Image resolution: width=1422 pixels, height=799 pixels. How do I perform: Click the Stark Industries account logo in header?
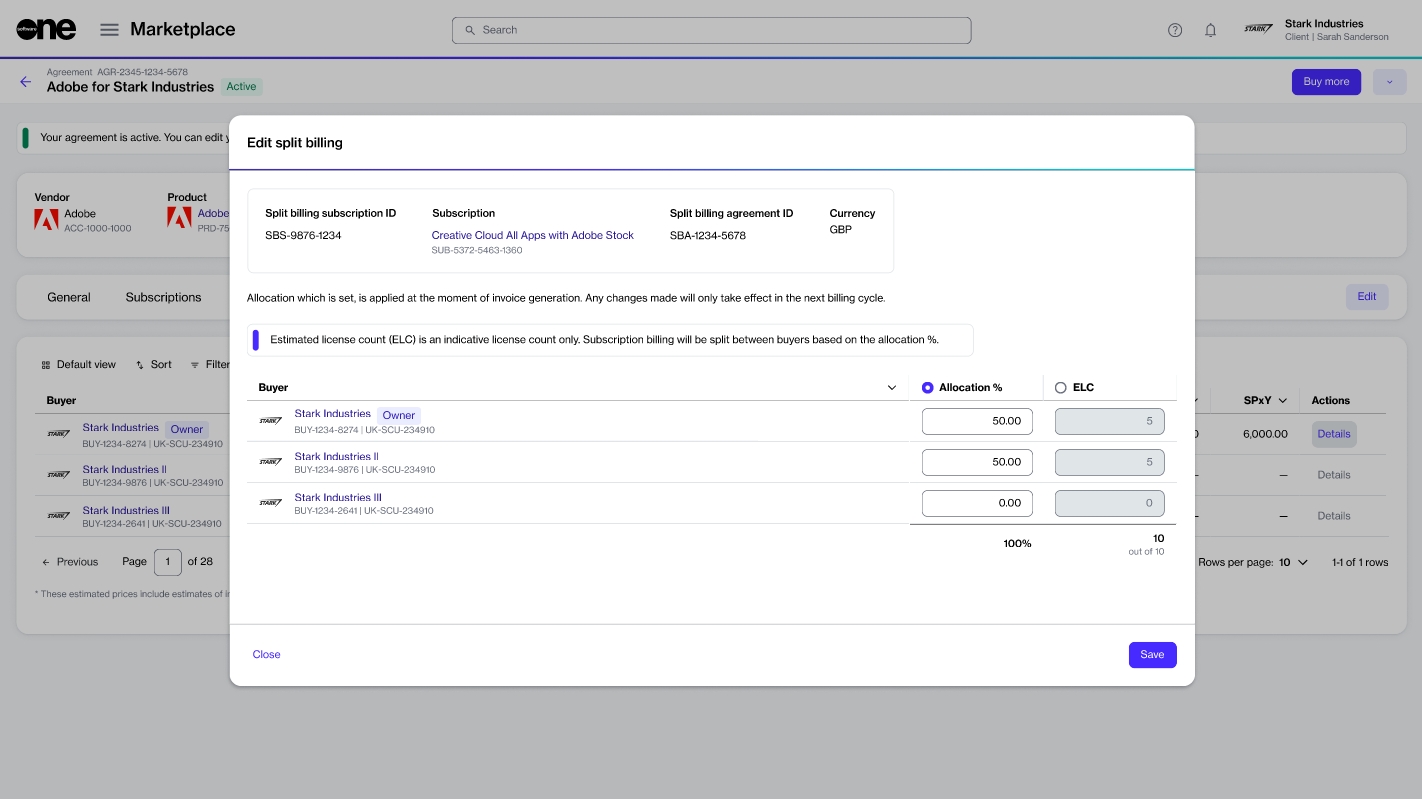(x=1258, y=30)
